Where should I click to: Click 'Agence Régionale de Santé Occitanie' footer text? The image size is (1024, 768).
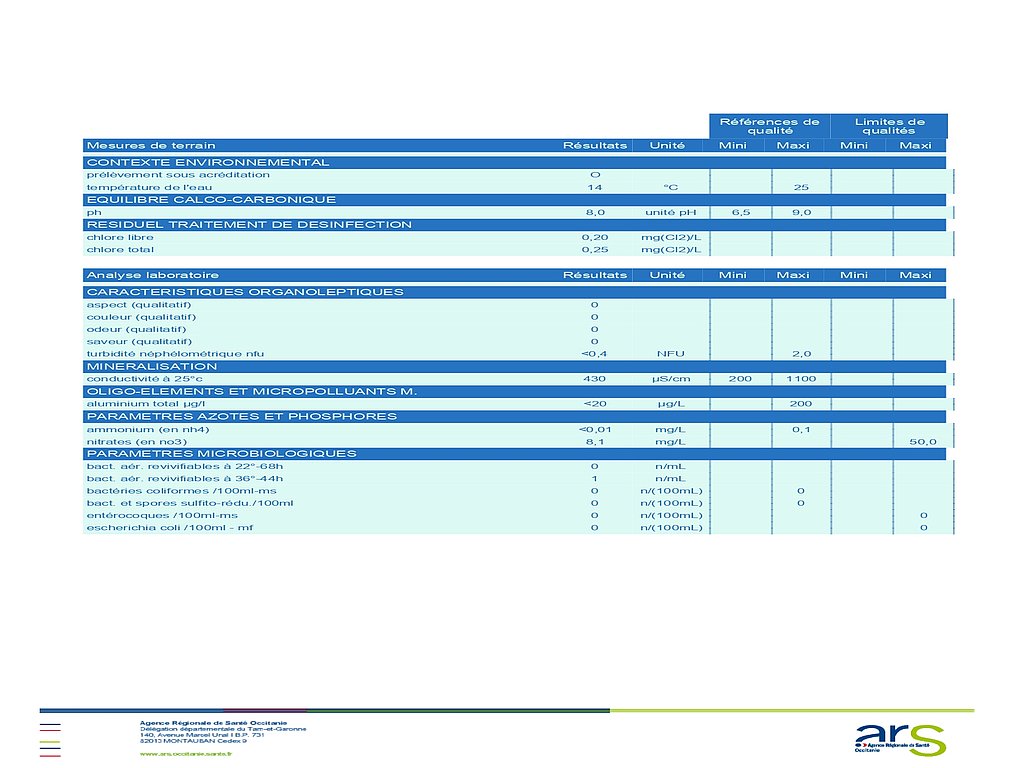tap(213, 723)
